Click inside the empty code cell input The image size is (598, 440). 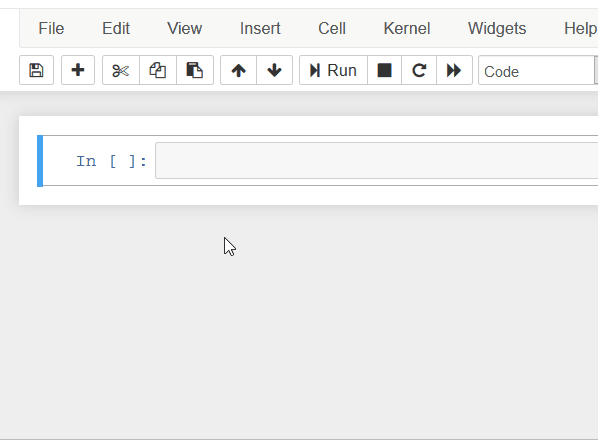coord(376,161)
